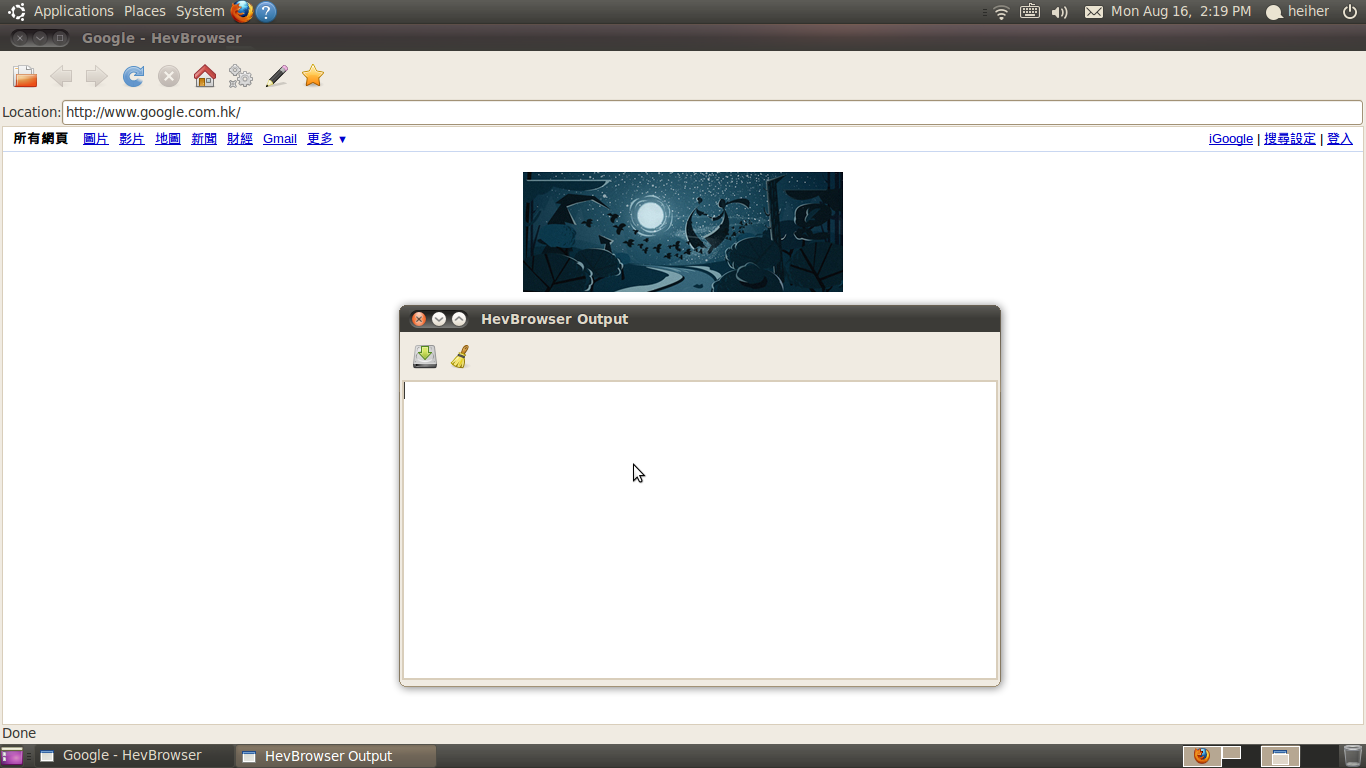Screen dimensions: 1366x768
Task: Open the volume control indicator
Action: click(x=1060, y=12)
